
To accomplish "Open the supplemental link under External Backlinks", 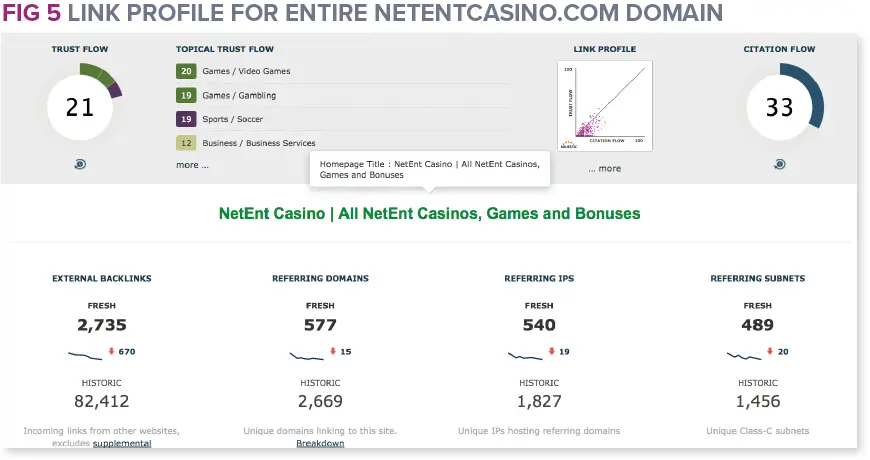I will point(122,443).
